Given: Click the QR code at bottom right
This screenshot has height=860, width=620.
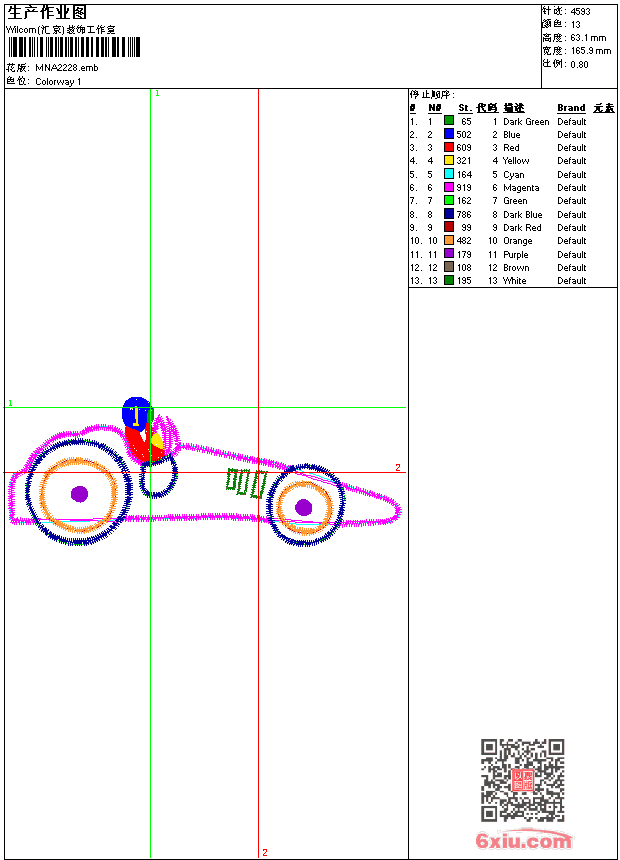Looking at the screenshot, I should click(523, 780).
